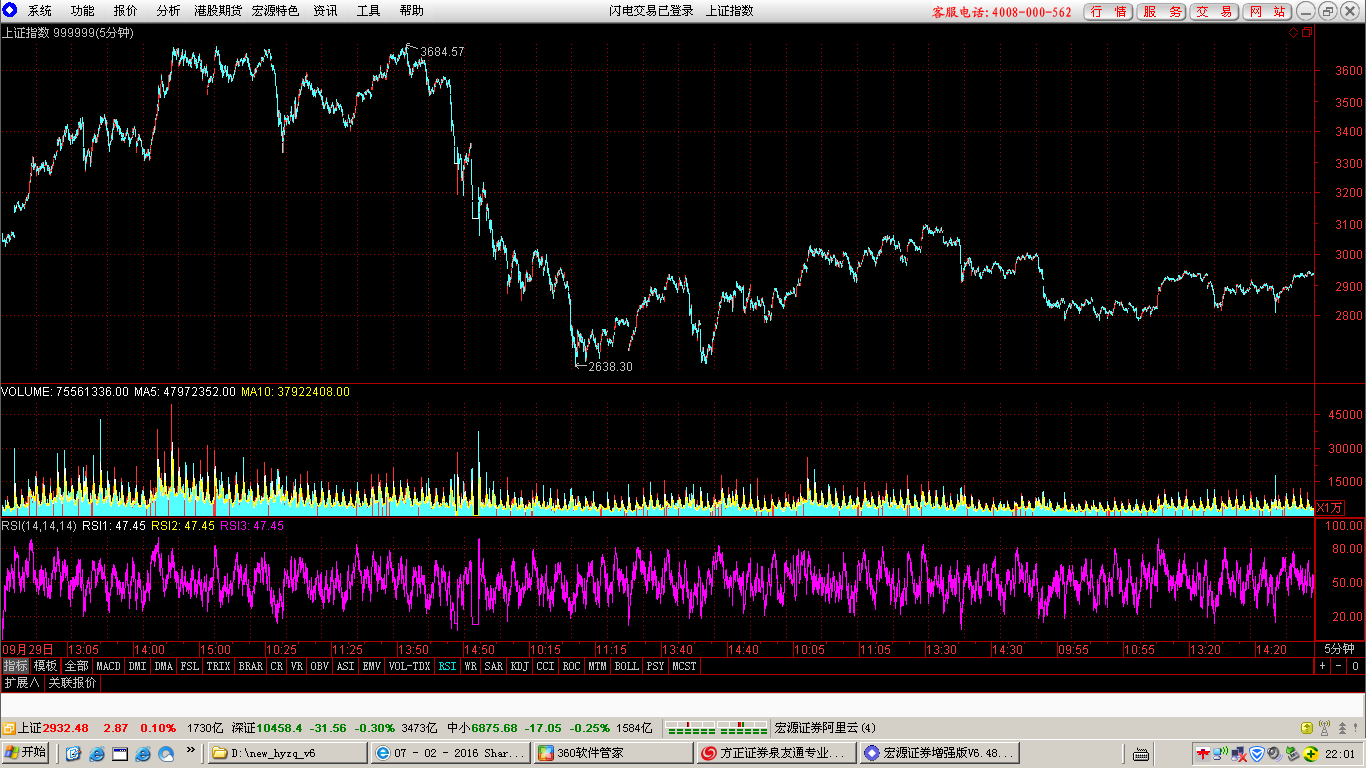Open the 关联报价 tab
The height and width of the screenshot is (768, 1366).
[73, 683]
